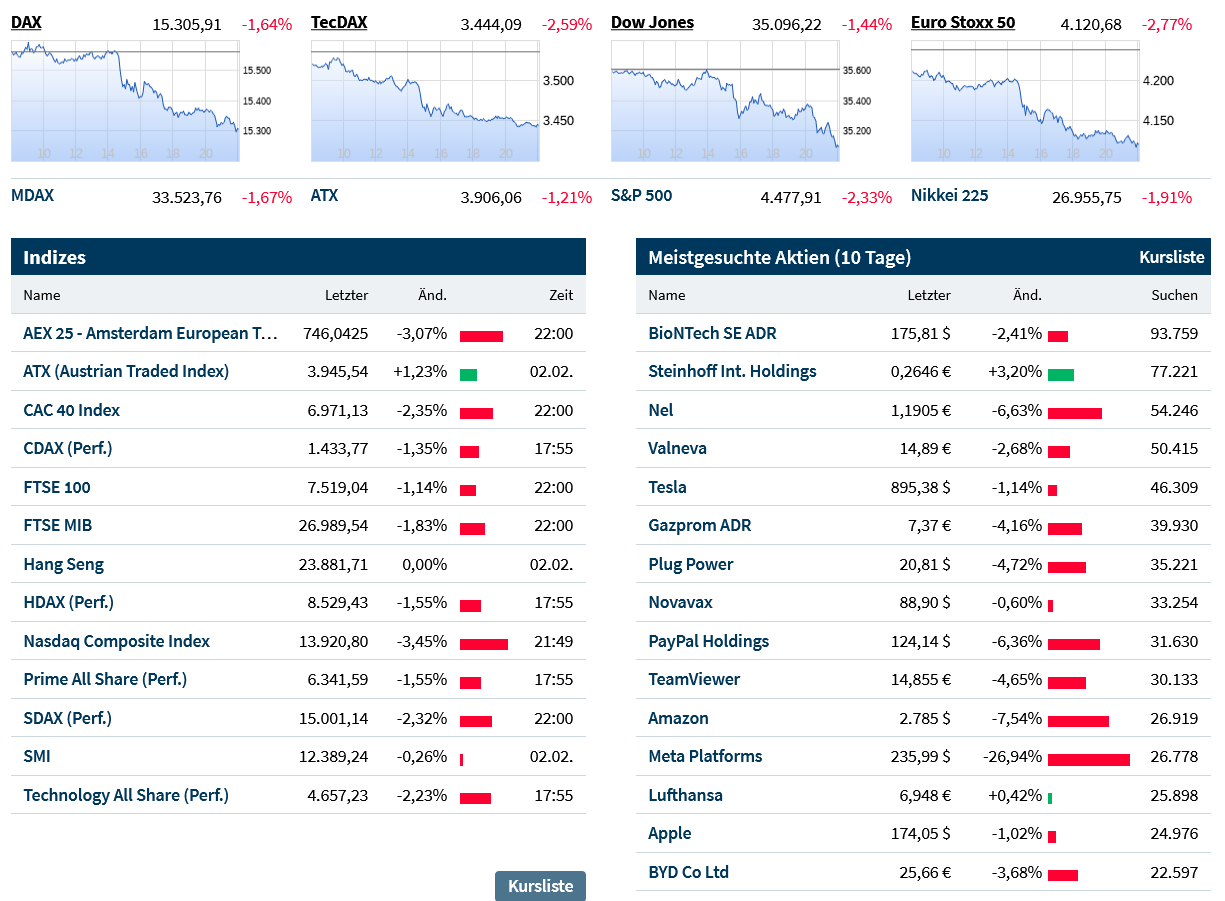Open the S&P 500 link
Screen dimensions: 1225x901
(641, 196)
